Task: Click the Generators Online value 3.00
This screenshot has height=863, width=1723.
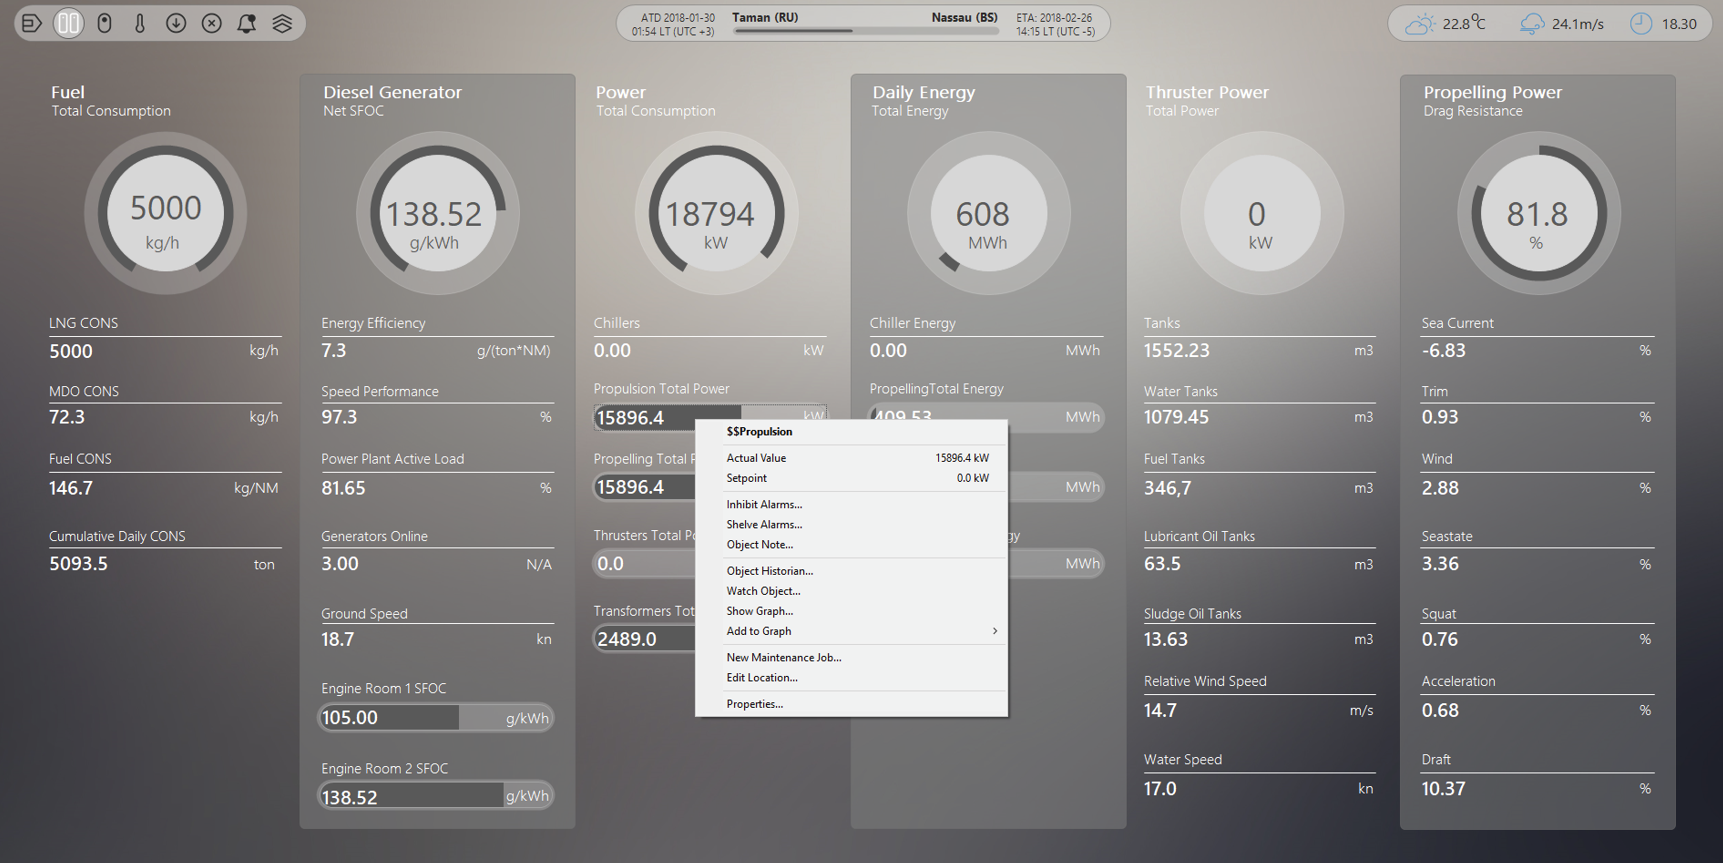Action: [x=340, y=564]
